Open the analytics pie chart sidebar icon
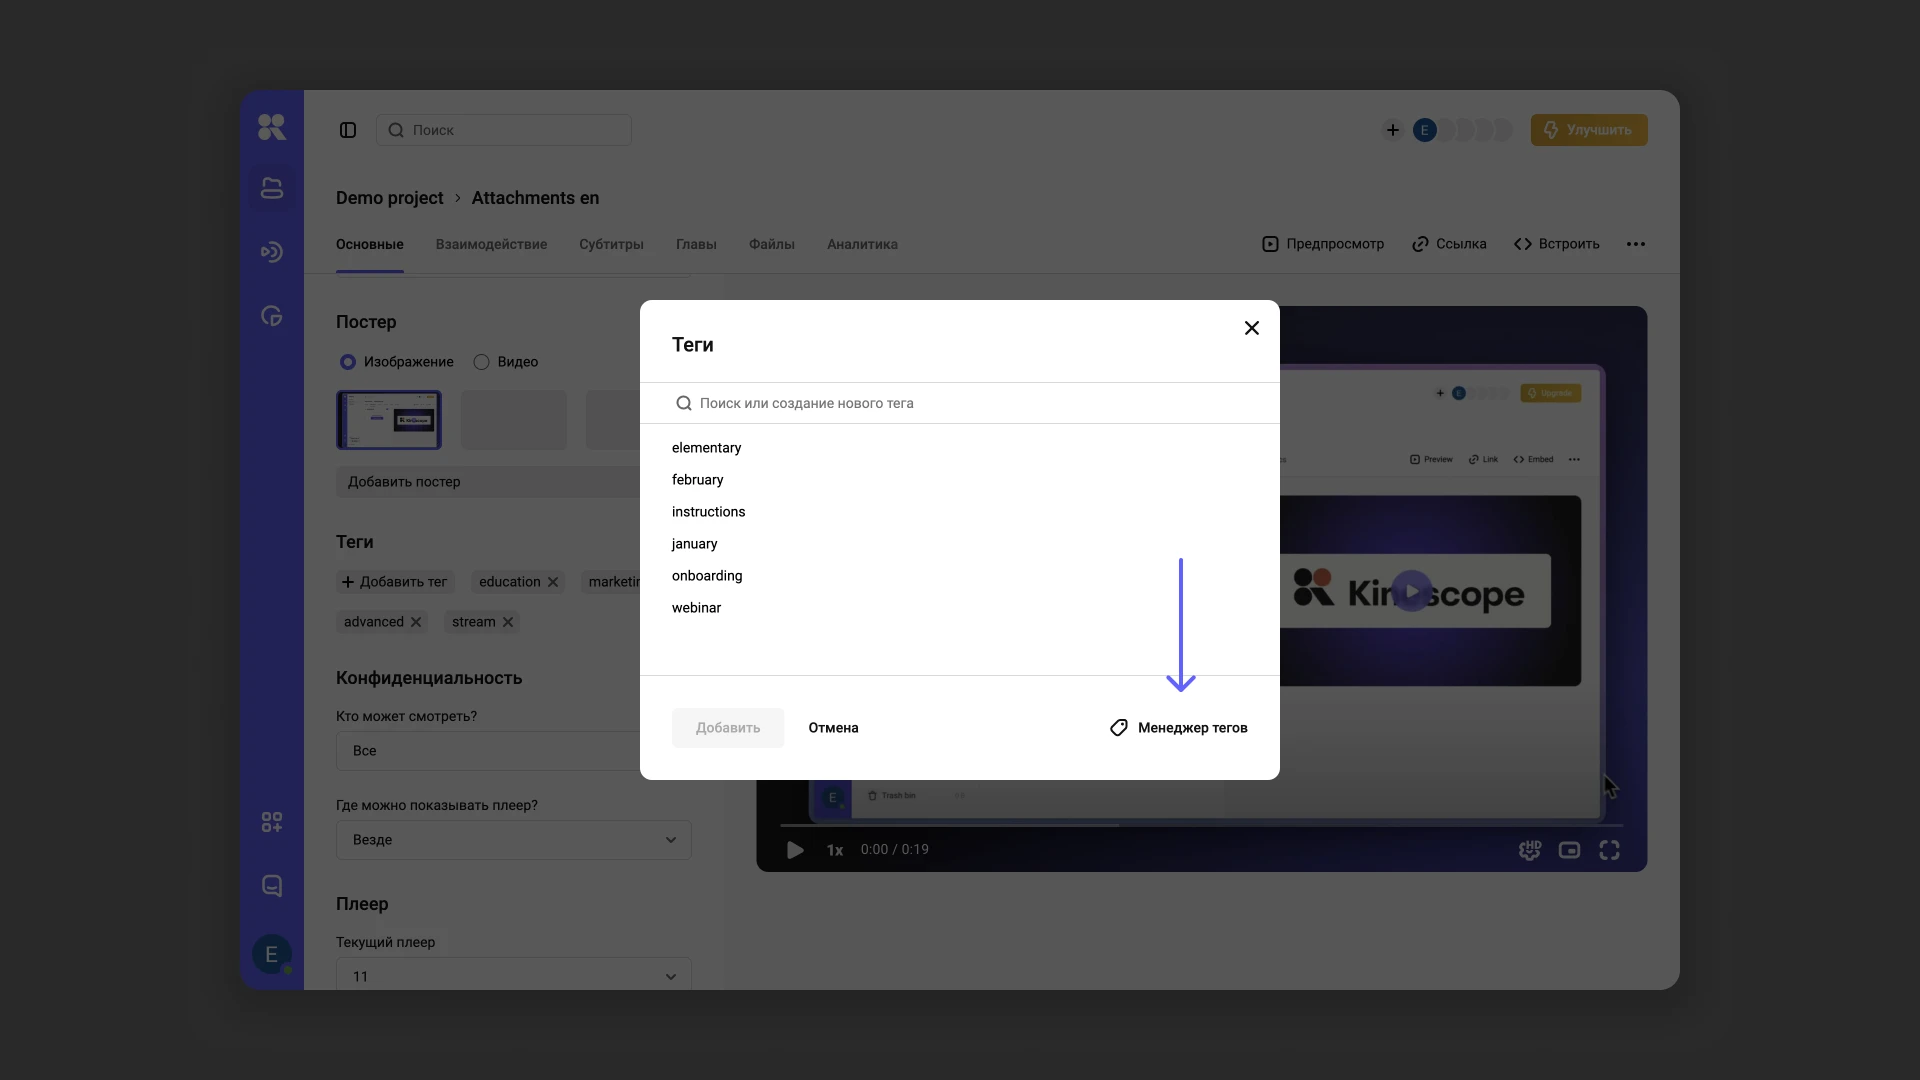The width and height of the screenshot is (1920, 1080). click(271, 316)
